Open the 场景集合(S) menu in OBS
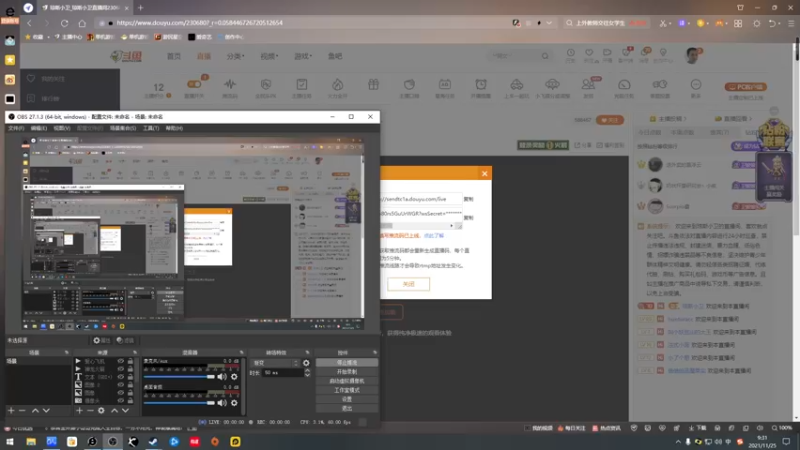800x450 pixels. tap(123, 128)
